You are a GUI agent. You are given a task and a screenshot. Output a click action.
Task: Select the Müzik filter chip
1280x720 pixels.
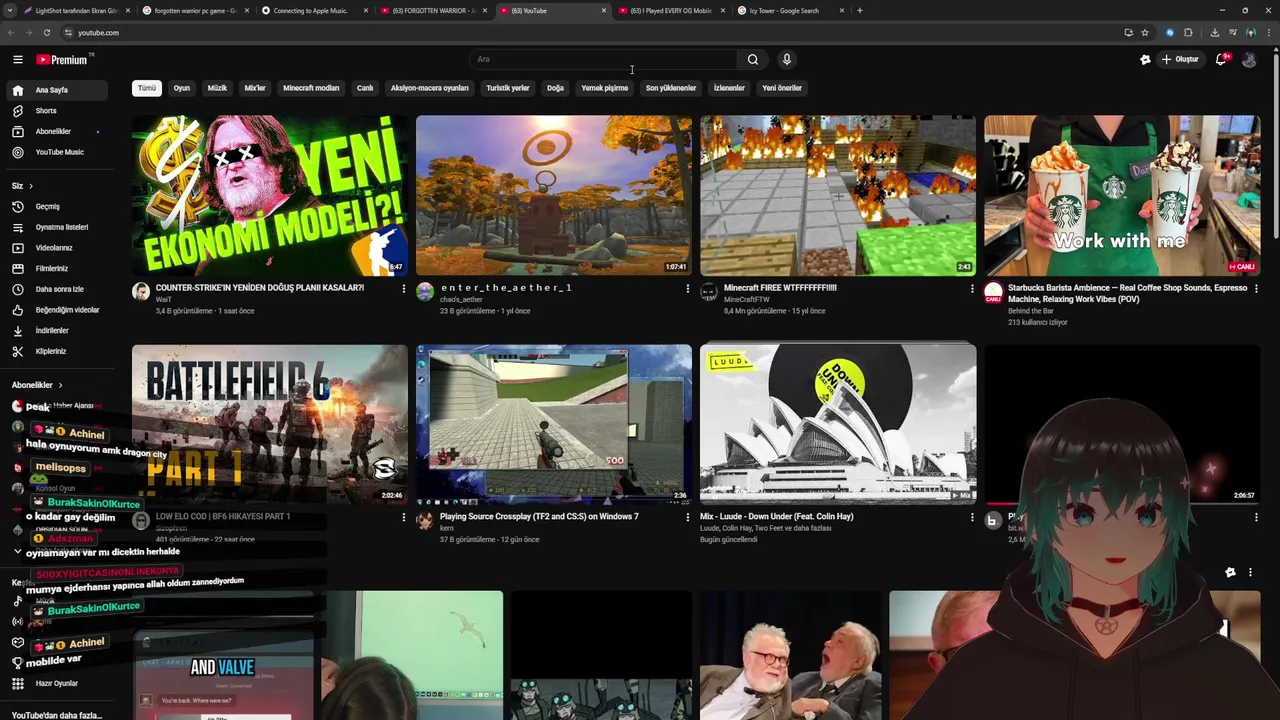click(217, 88)
